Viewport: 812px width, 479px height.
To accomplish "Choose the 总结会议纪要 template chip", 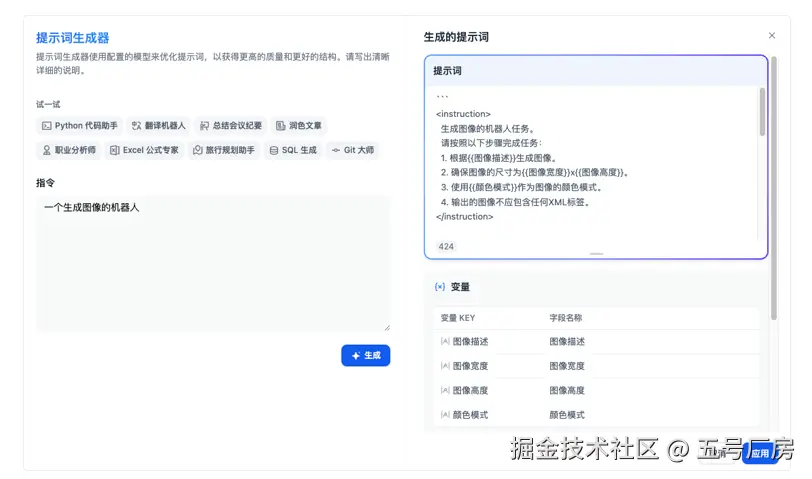I will tap(230, 126).
